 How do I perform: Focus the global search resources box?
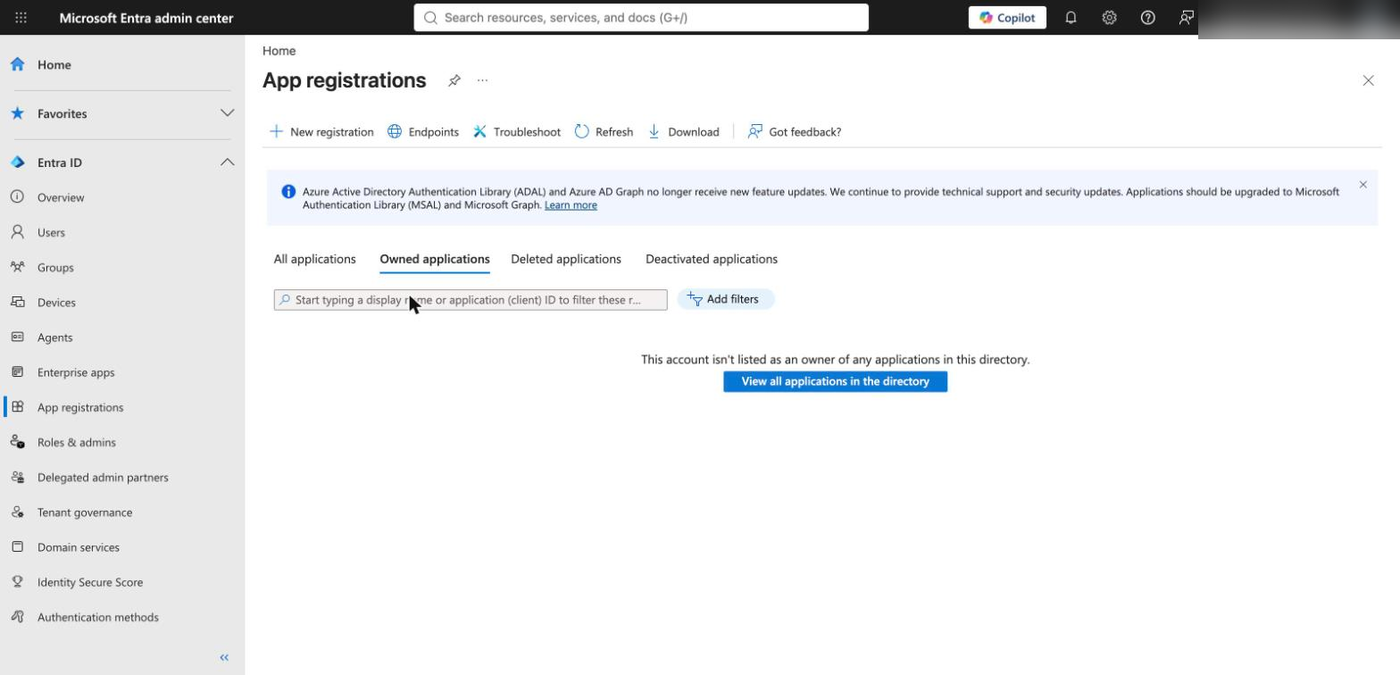point(641,18)
